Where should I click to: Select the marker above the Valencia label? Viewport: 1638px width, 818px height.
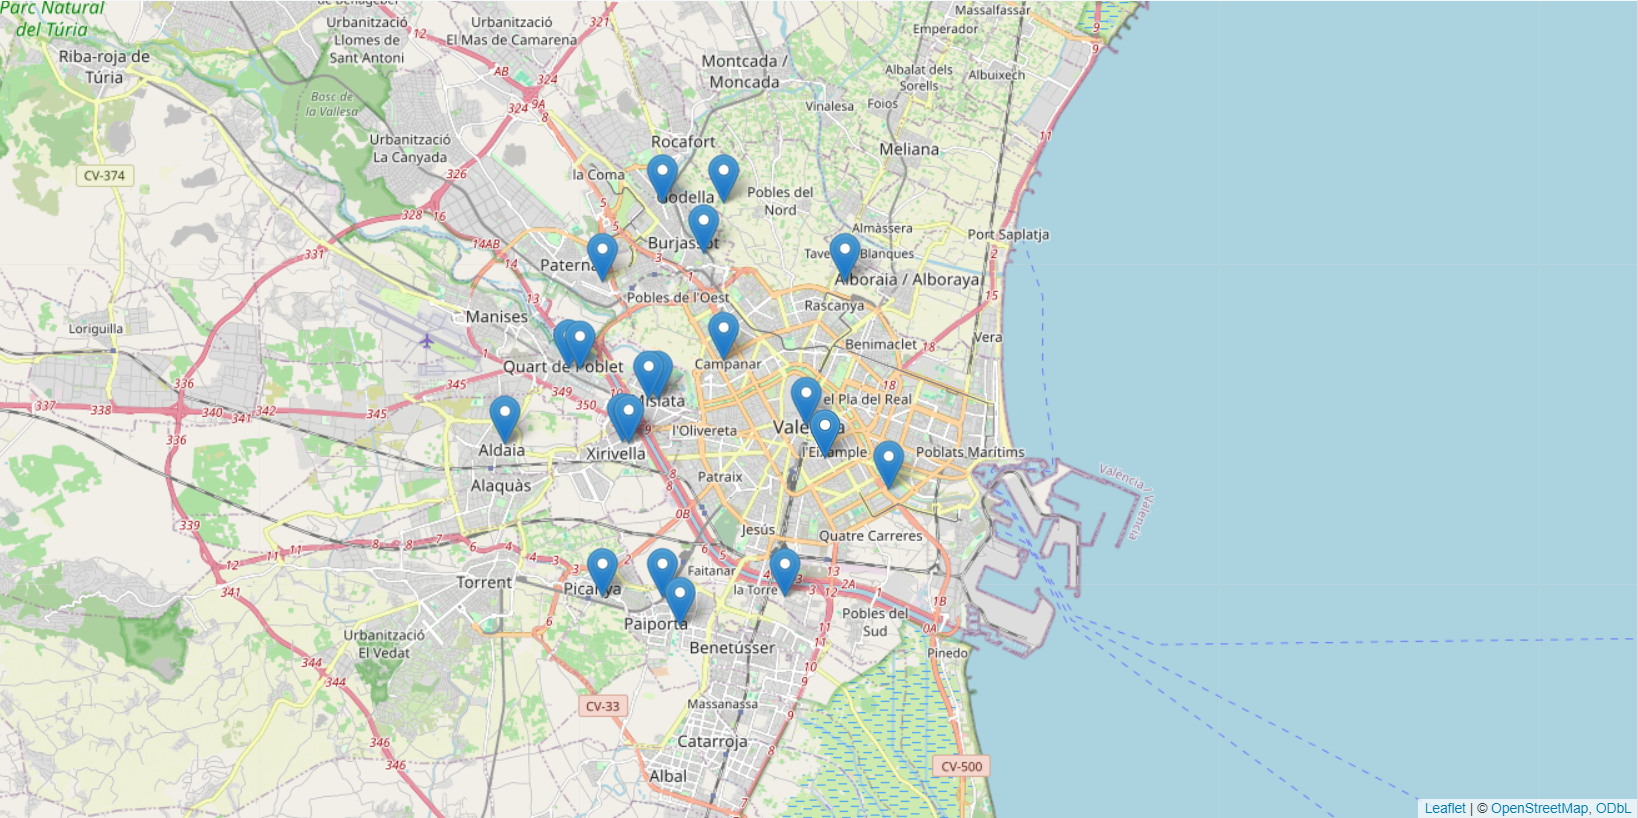pyautogui.click(x=806, y=397)
